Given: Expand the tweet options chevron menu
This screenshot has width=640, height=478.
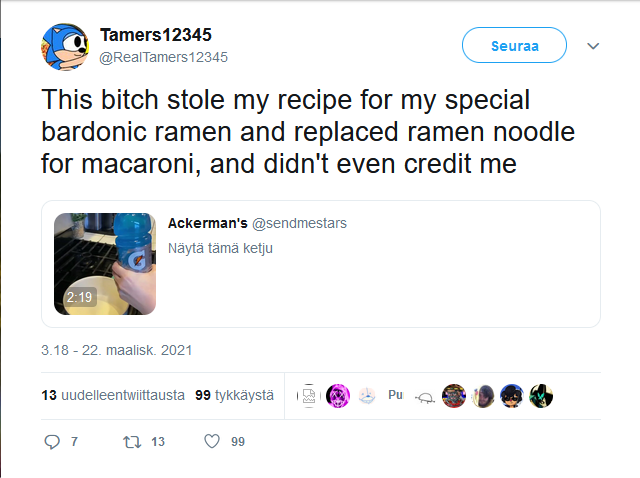Looking at the screenshot, I should (593, 46).
